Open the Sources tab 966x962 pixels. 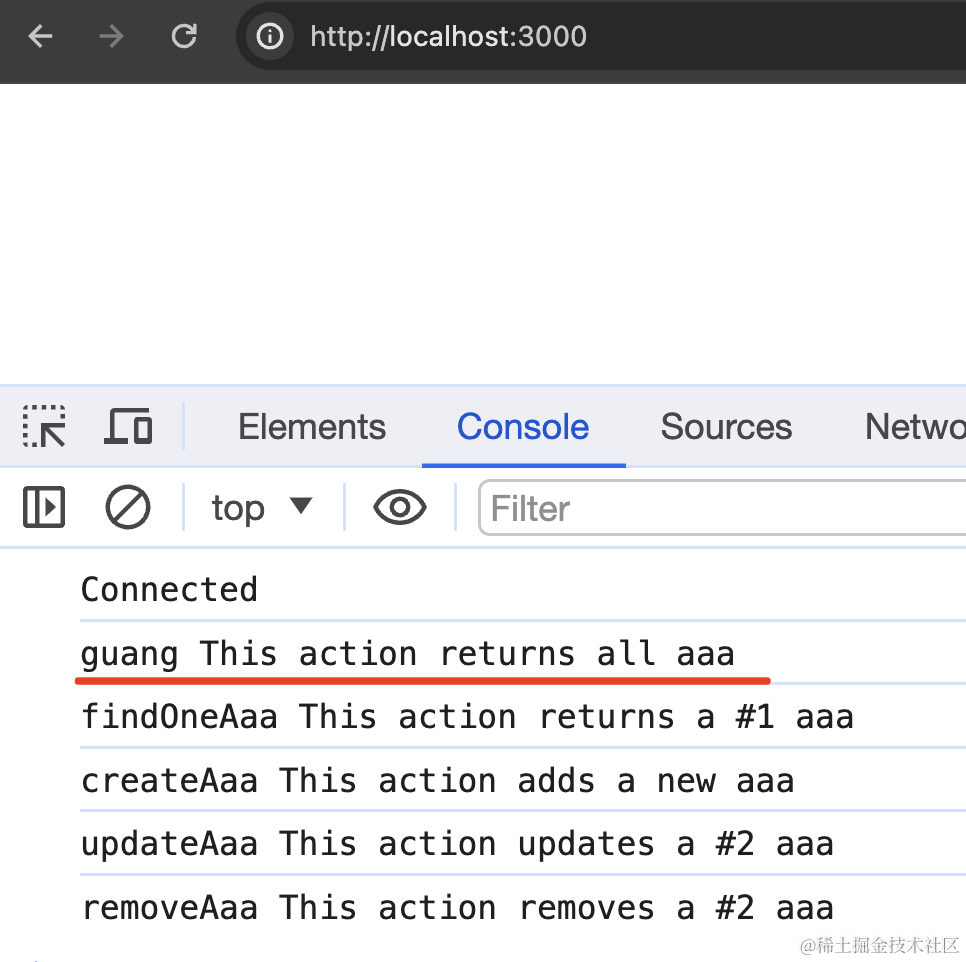coord(726,427)
